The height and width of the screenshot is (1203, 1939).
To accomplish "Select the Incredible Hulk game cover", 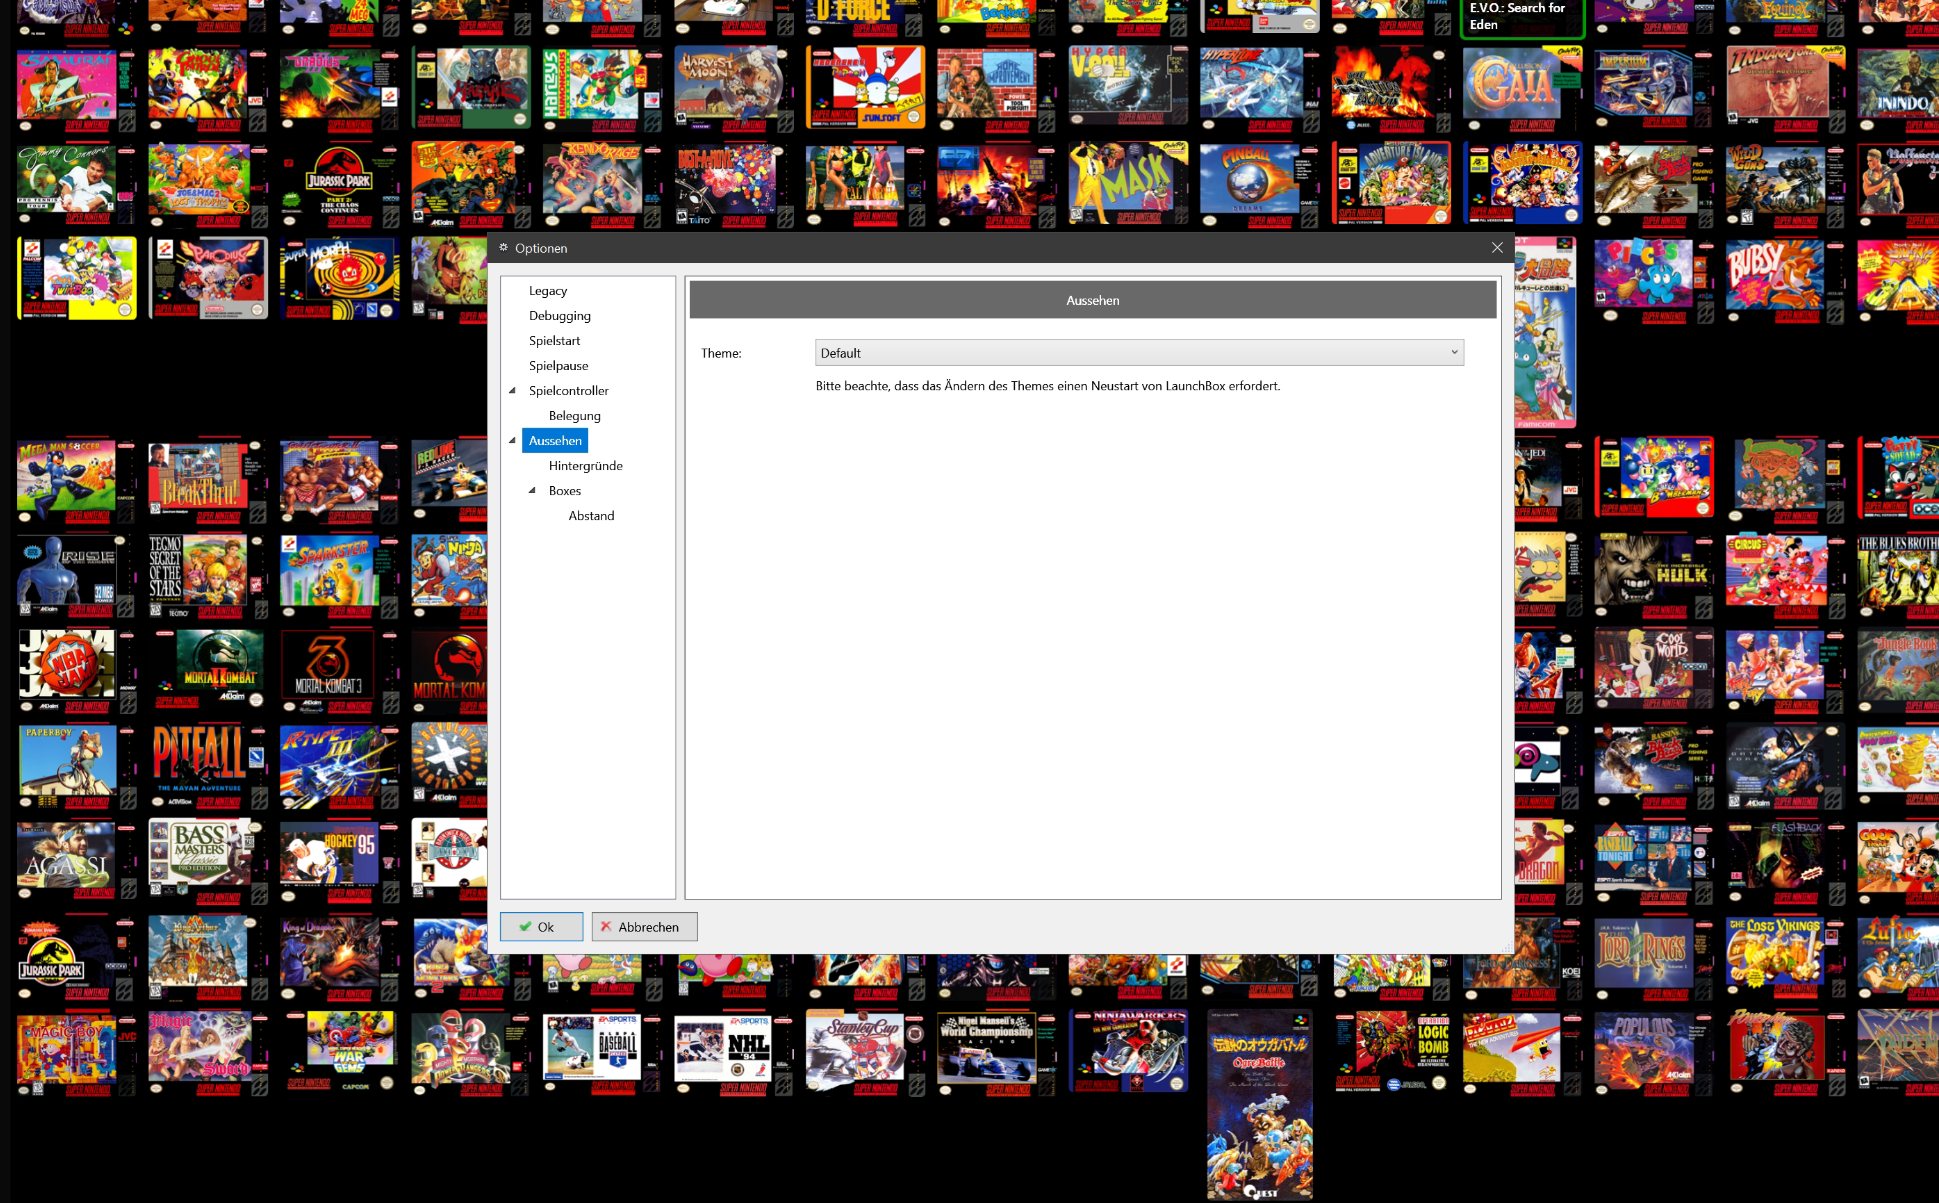I will 1653,575.
